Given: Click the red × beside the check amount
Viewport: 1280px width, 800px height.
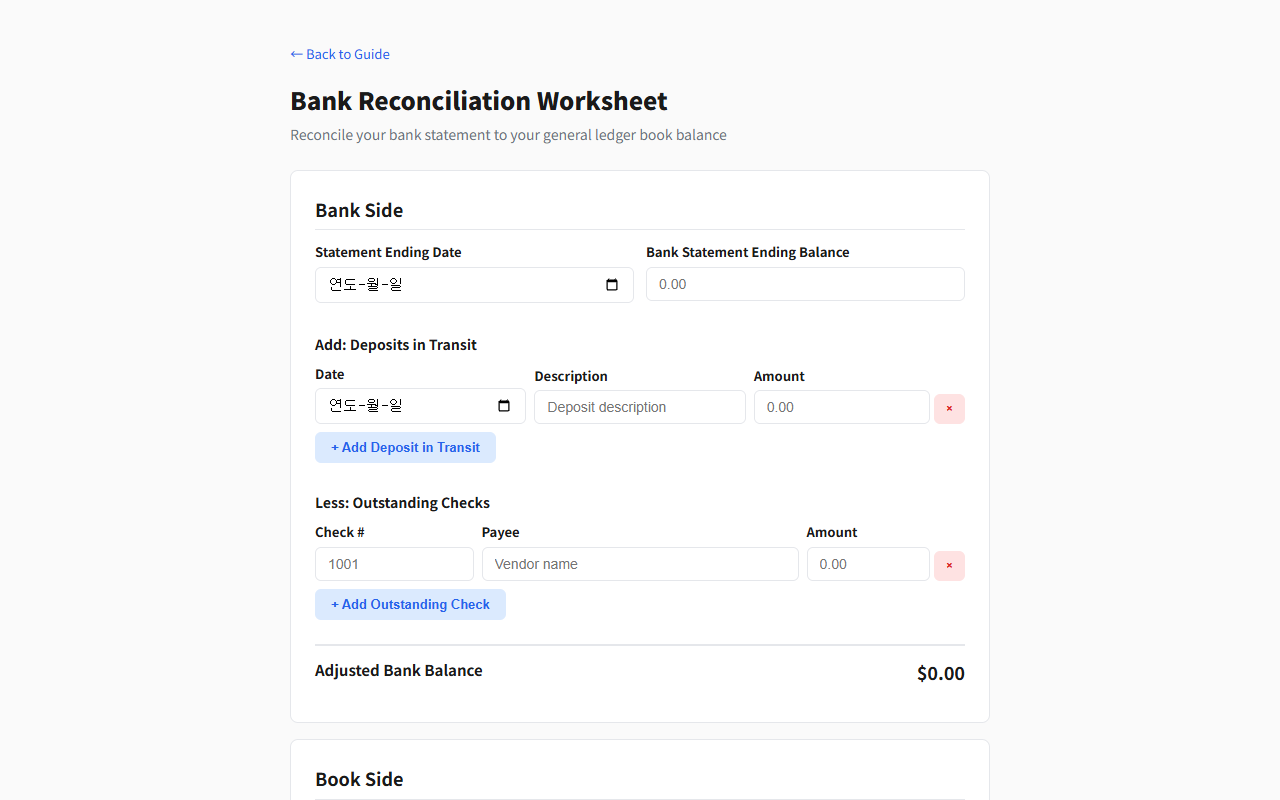Looking at the screenshot, I should (x=948, y=565).
